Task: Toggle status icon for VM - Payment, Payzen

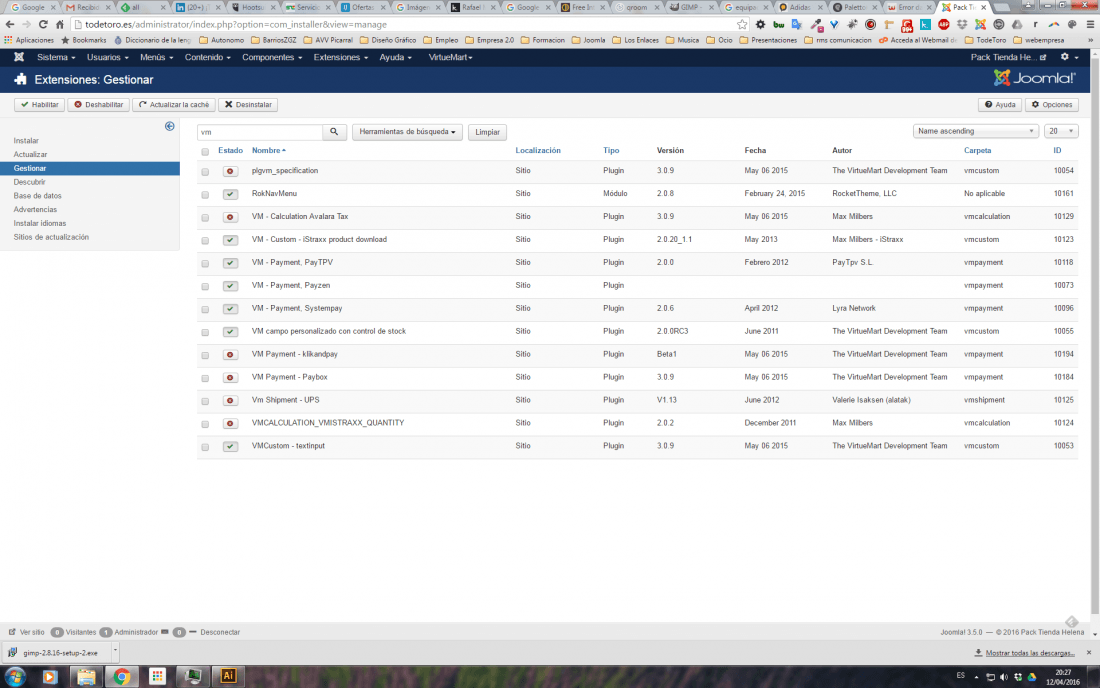Action: [x=230, y=286]
